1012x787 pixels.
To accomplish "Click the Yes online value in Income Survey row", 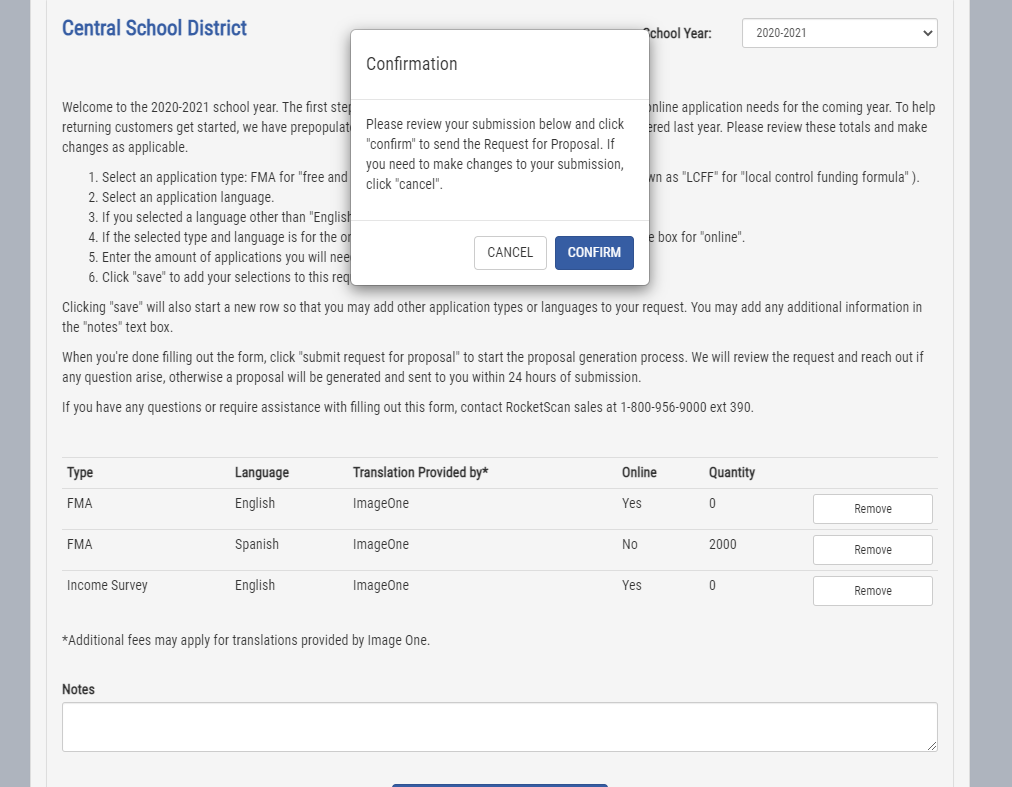I will (x=632, y=586).
